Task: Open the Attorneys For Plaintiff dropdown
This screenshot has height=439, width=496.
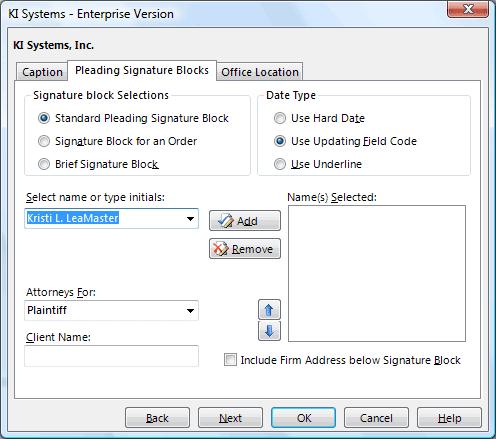Action: click(190, 311)
